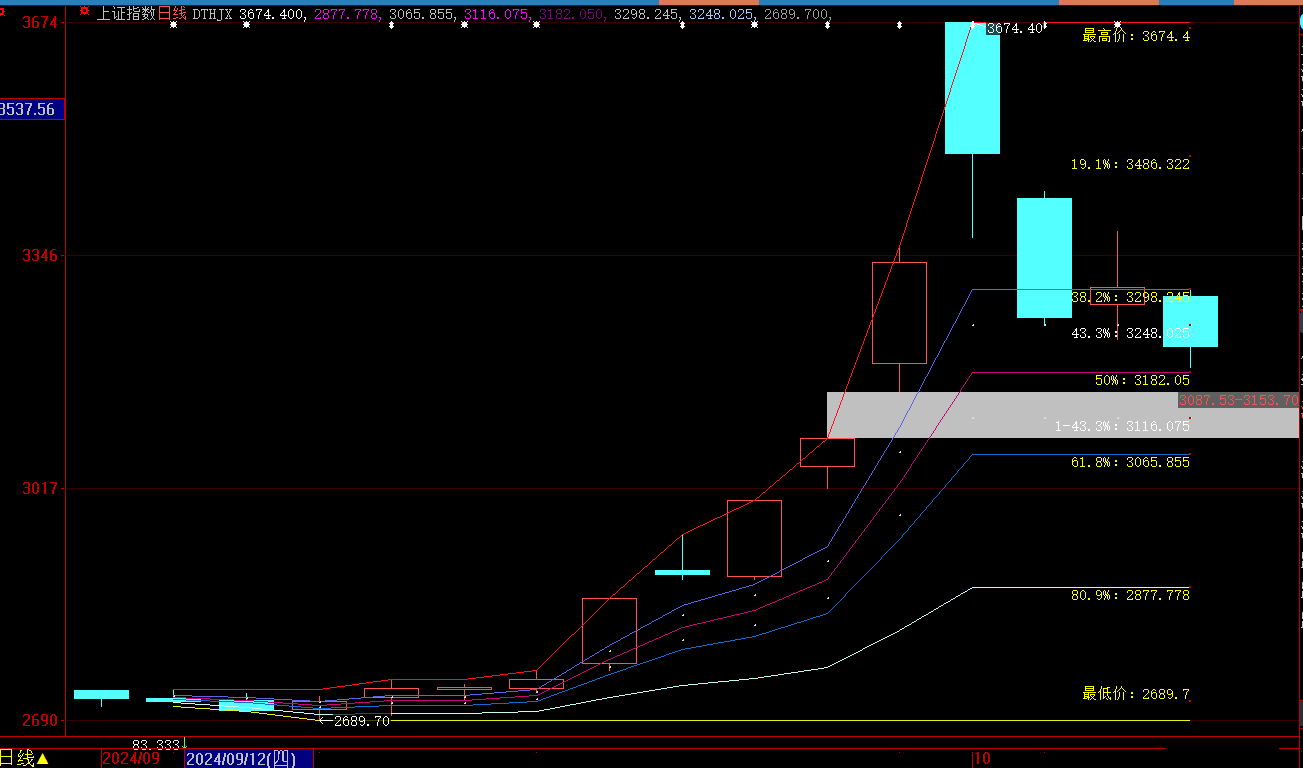
Task: Click the header value 3065.855
Action: coord(422,14)
